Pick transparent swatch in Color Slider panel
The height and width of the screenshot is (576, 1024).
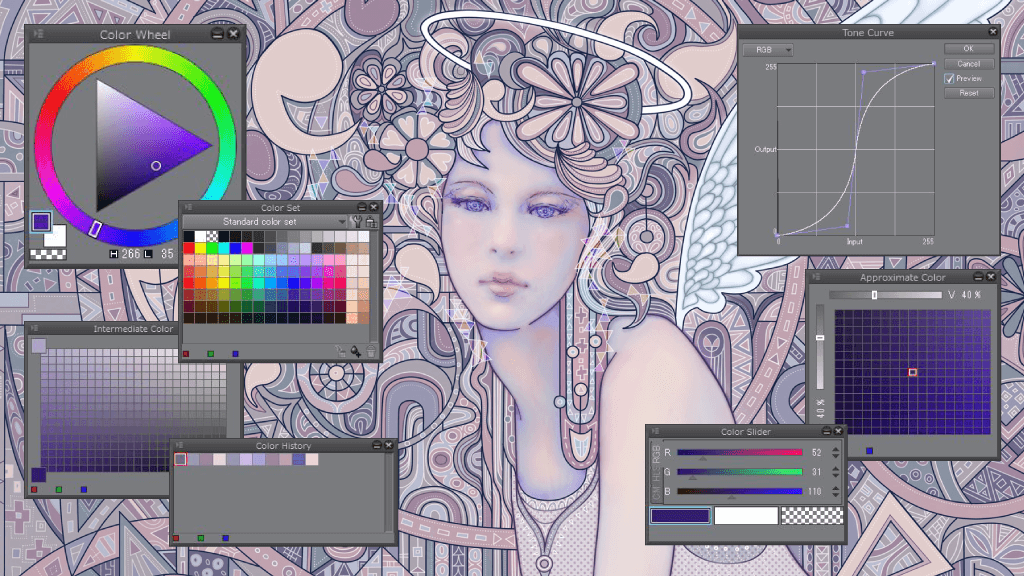click(x=811, y=516)
